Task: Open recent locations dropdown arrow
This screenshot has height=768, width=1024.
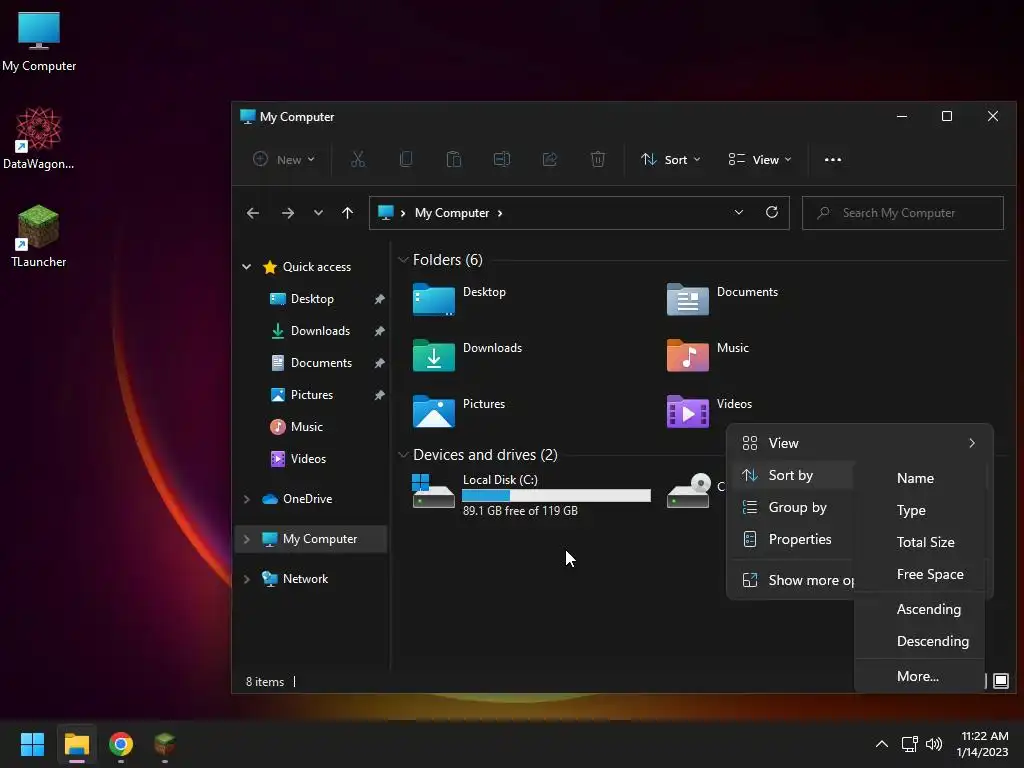Action: [x=318, y=213]
